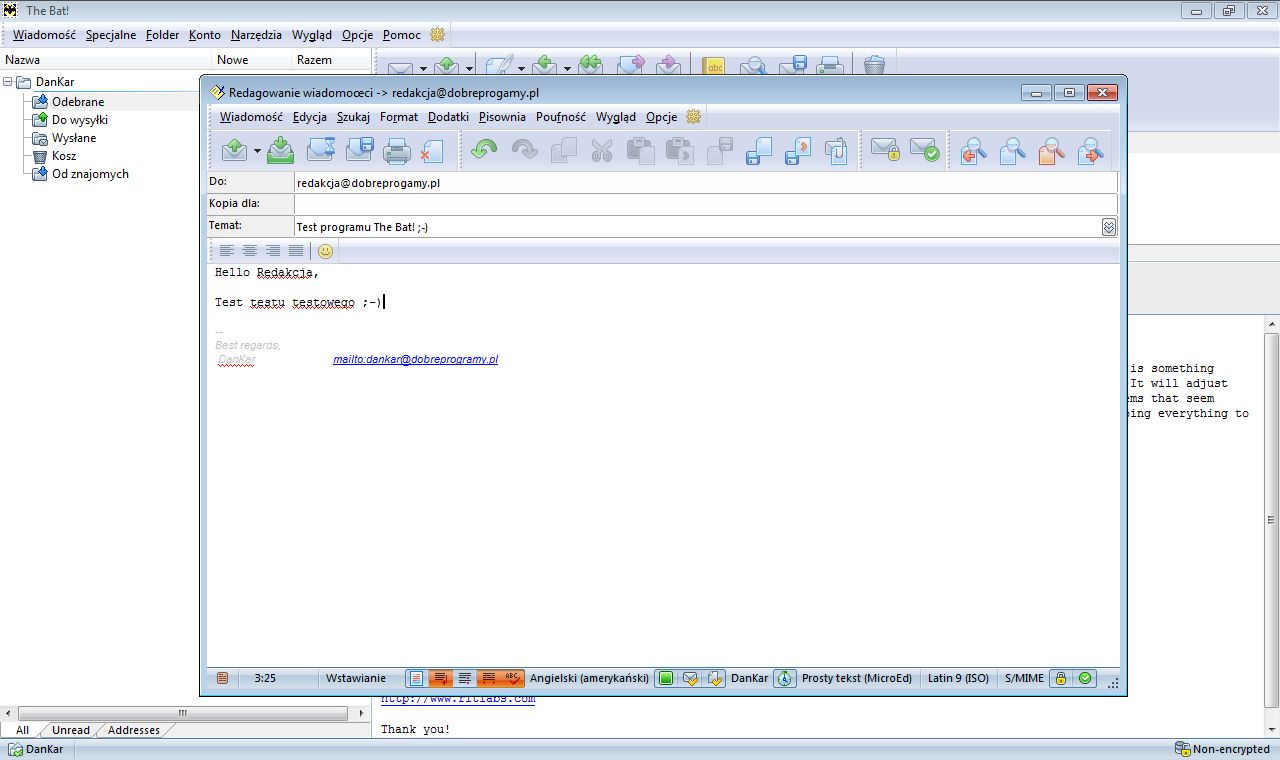The height and width of the screenshot is (760, 1280).
Task: Click the DanKar account in editor status bar
Action: click(749, 678)
